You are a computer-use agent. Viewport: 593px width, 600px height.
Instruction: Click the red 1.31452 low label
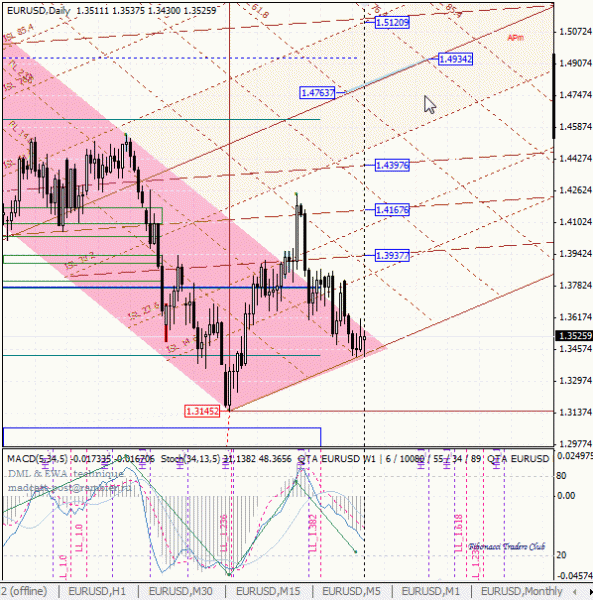coord(202,411)
